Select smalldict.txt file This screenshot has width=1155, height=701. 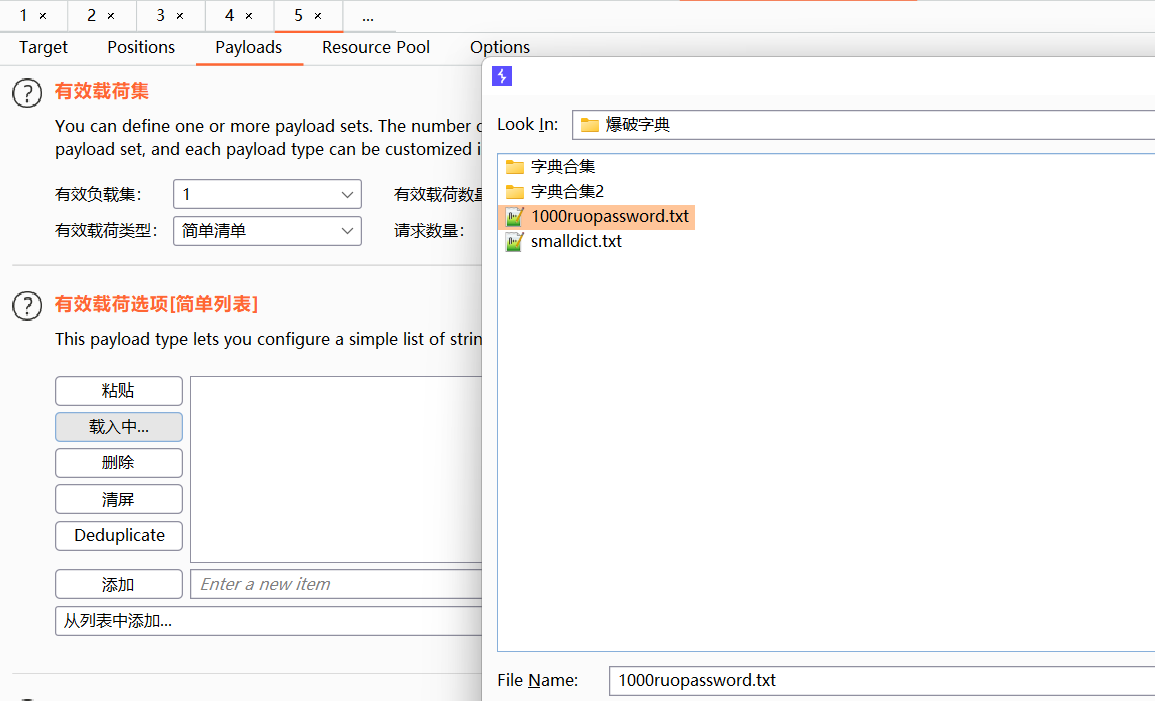[x=564, y=242]
